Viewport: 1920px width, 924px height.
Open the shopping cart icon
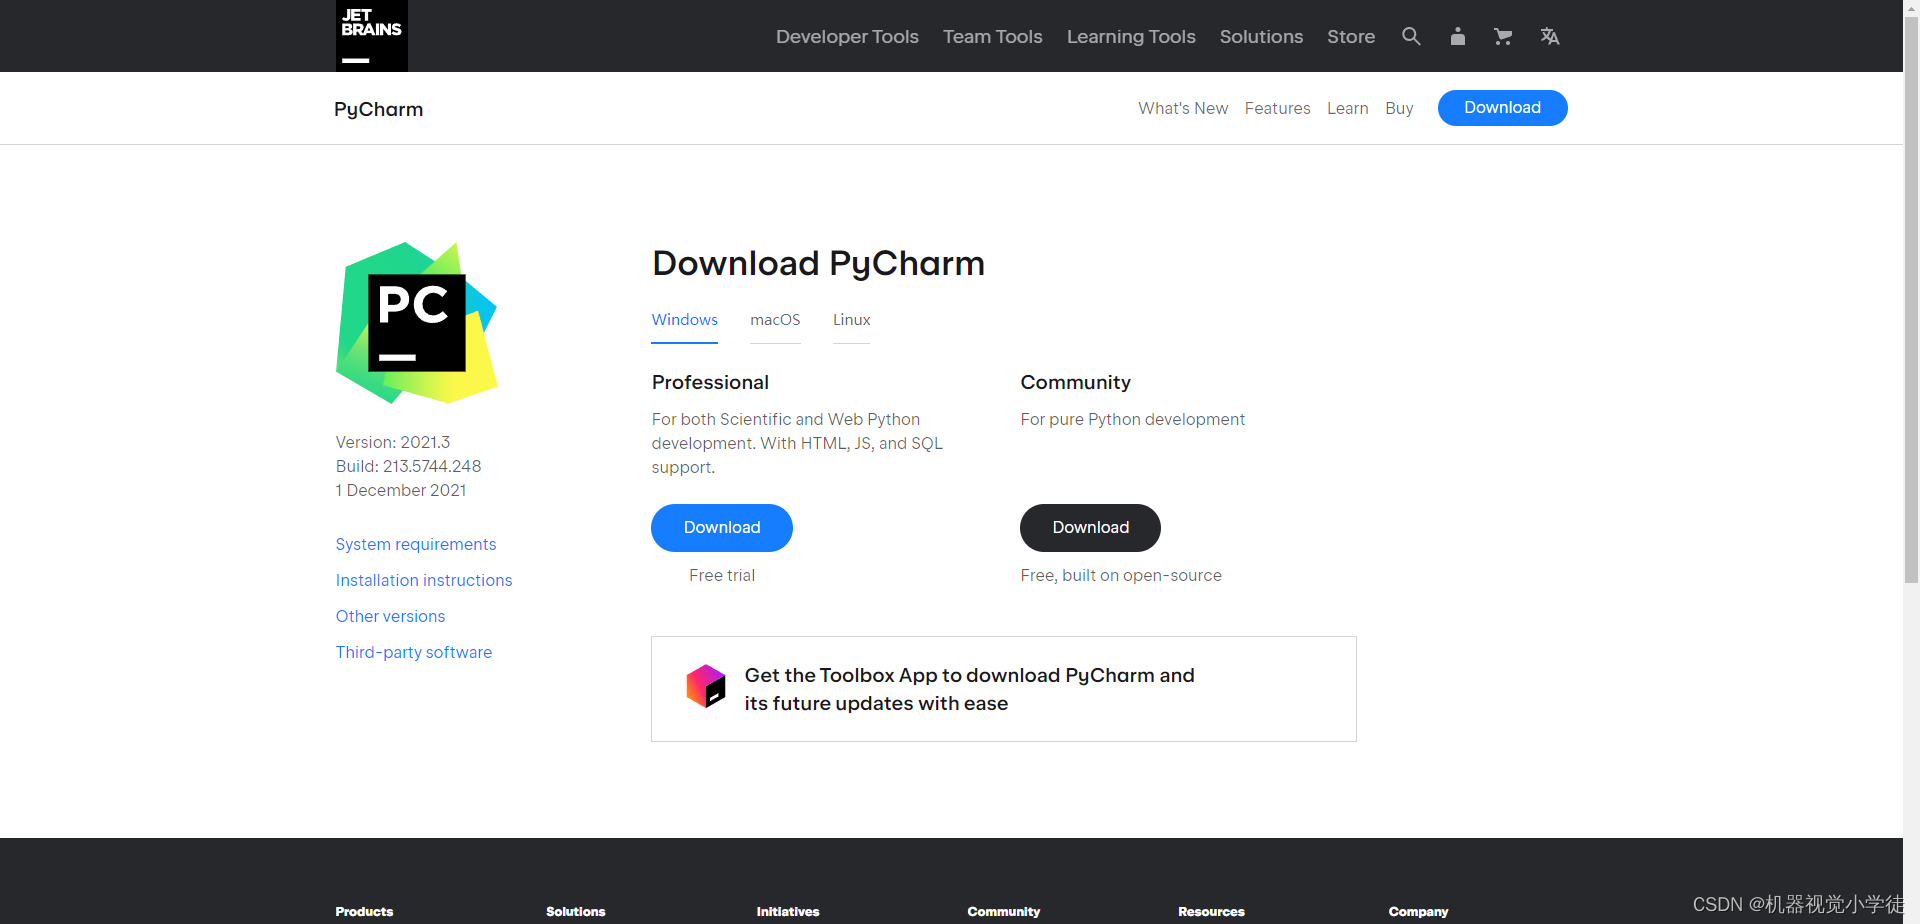click(x=1503, y=36)
